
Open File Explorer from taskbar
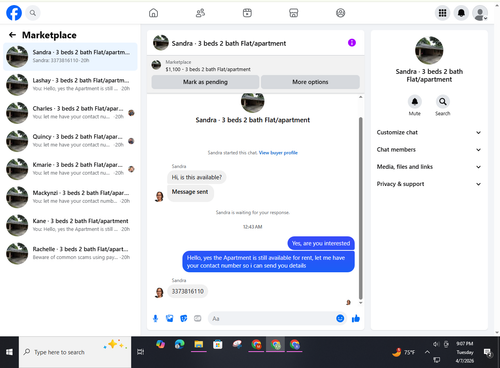click(x=199, y=344)
